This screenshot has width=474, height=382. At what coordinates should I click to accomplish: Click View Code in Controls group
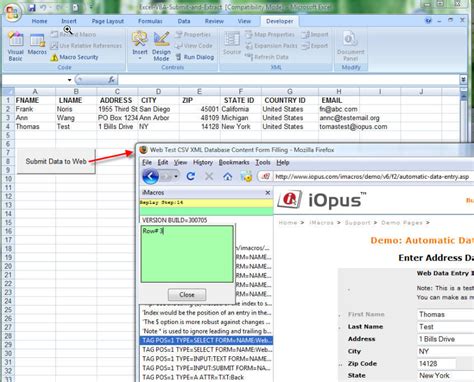pyautogui.click(x=194, y=46)
